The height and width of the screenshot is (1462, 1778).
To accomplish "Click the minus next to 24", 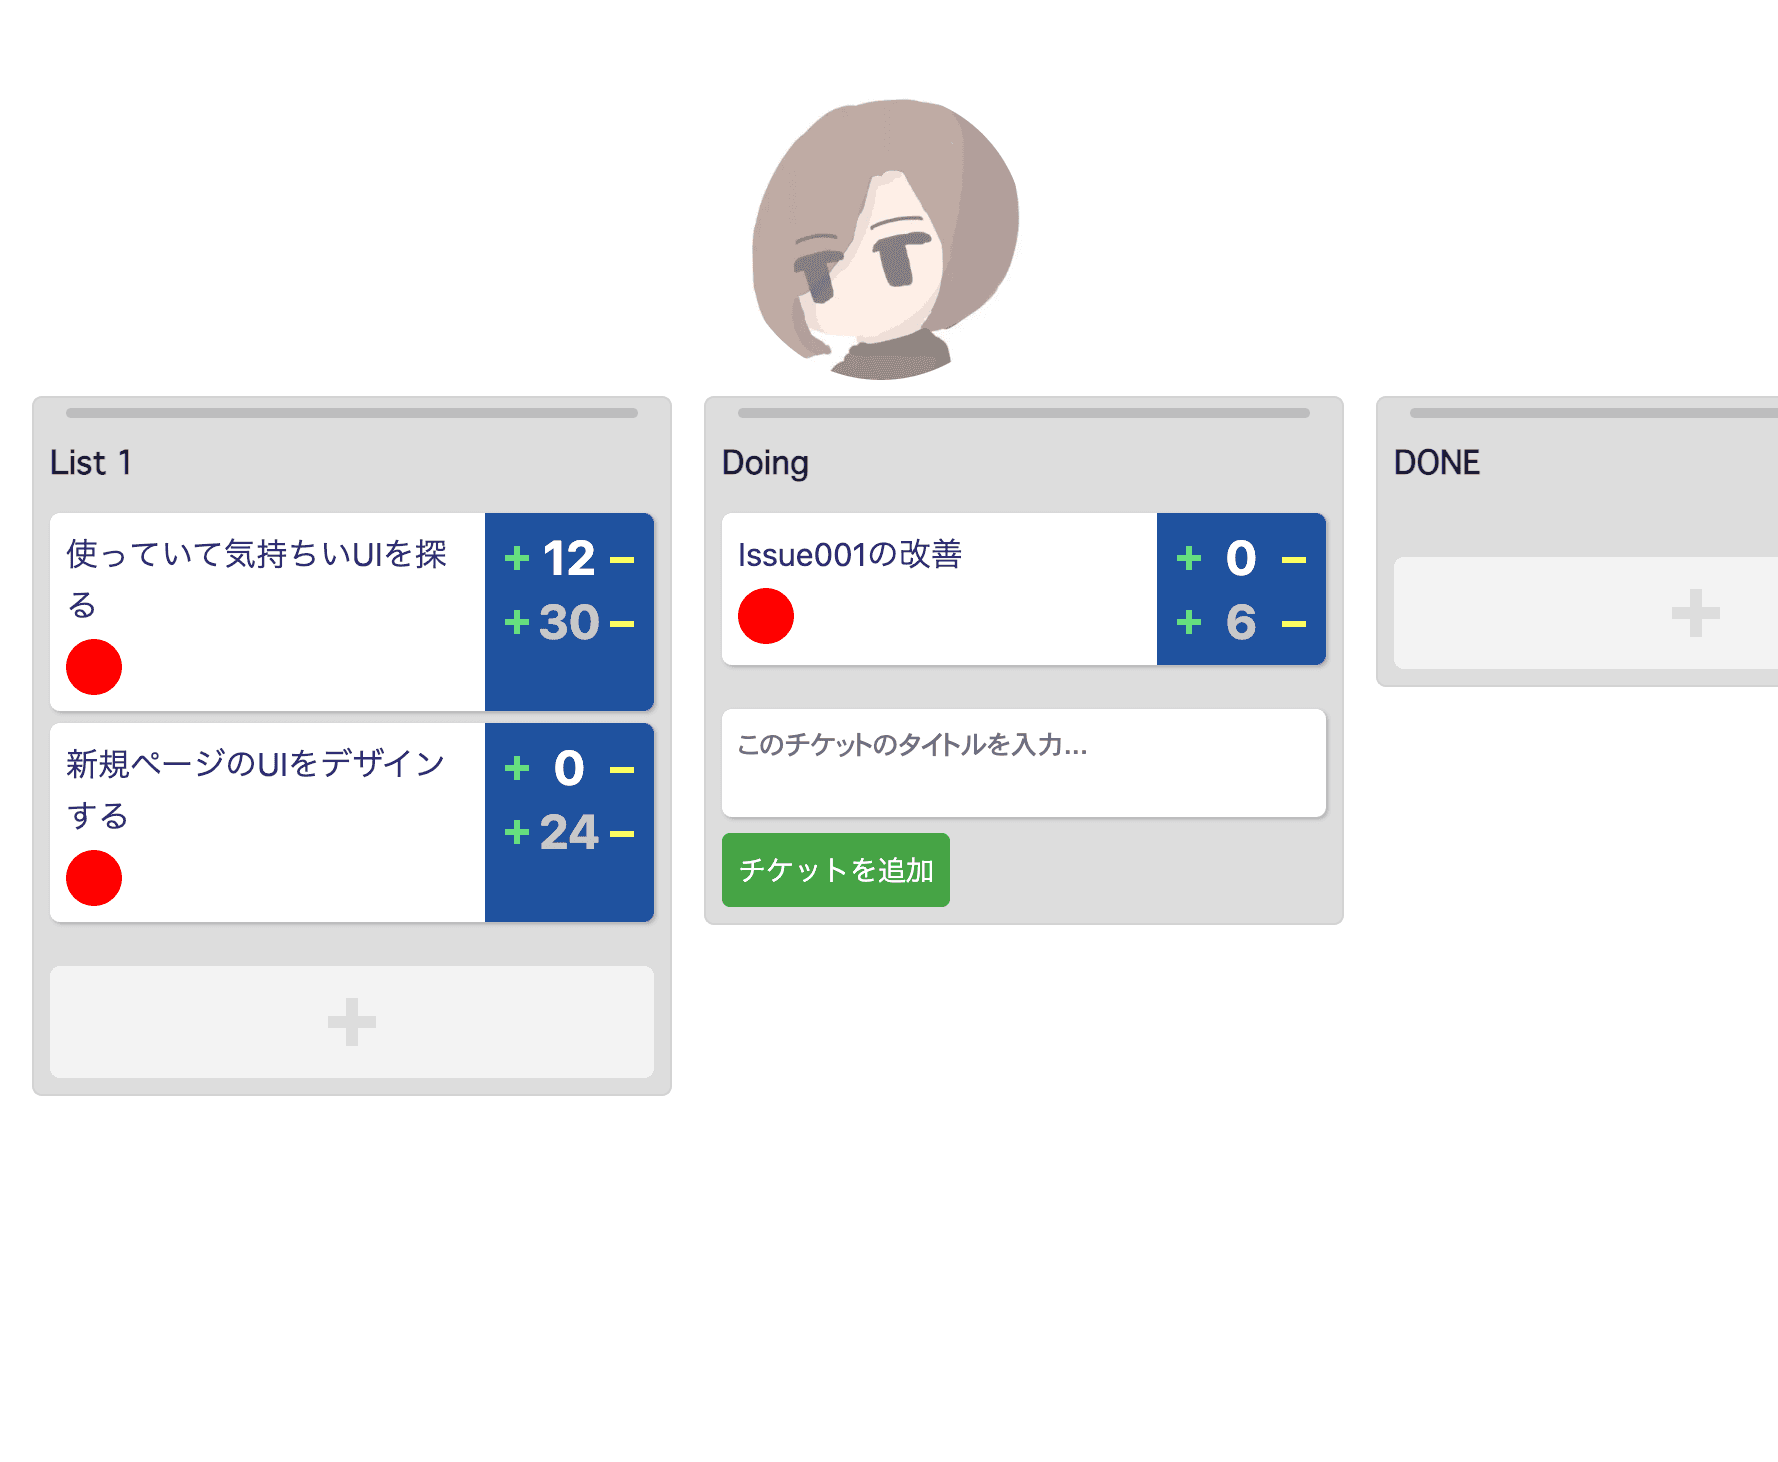I will 622,834.
